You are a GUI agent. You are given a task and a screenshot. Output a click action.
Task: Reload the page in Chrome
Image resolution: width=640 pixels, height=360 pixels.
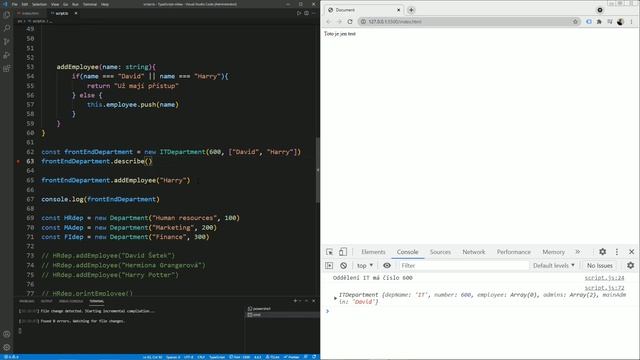click(350, 22)
